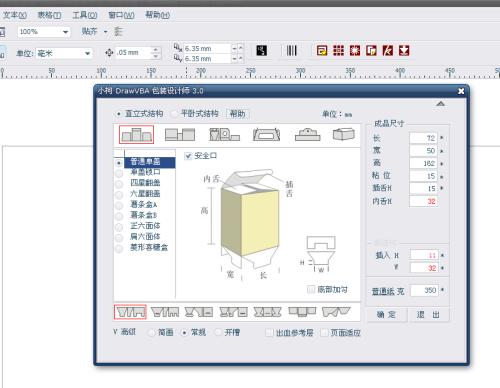500x388 pixels.
Task: Increase the duplicate X 6.35 mm value
Action: pos(240,48)
